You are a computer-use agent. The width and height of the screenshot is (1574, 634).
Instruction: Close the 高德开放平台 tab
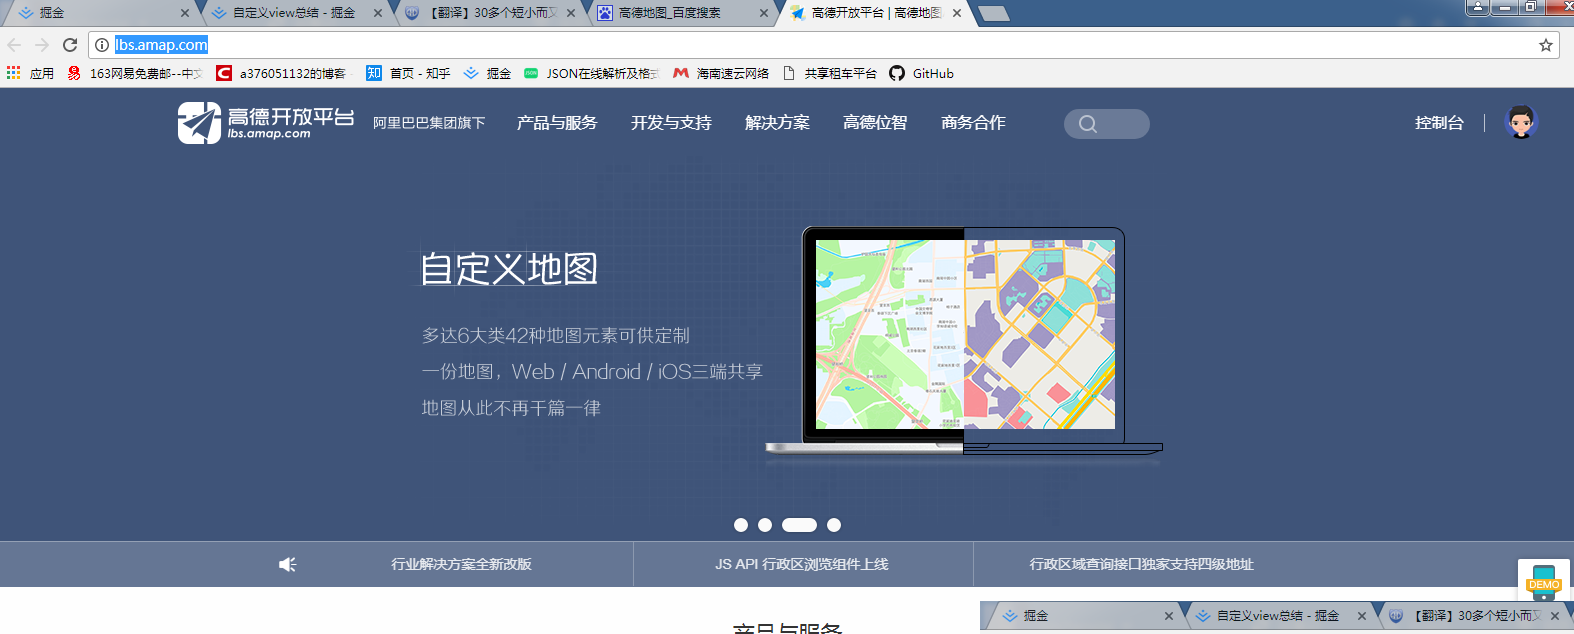tap(957, 13)
